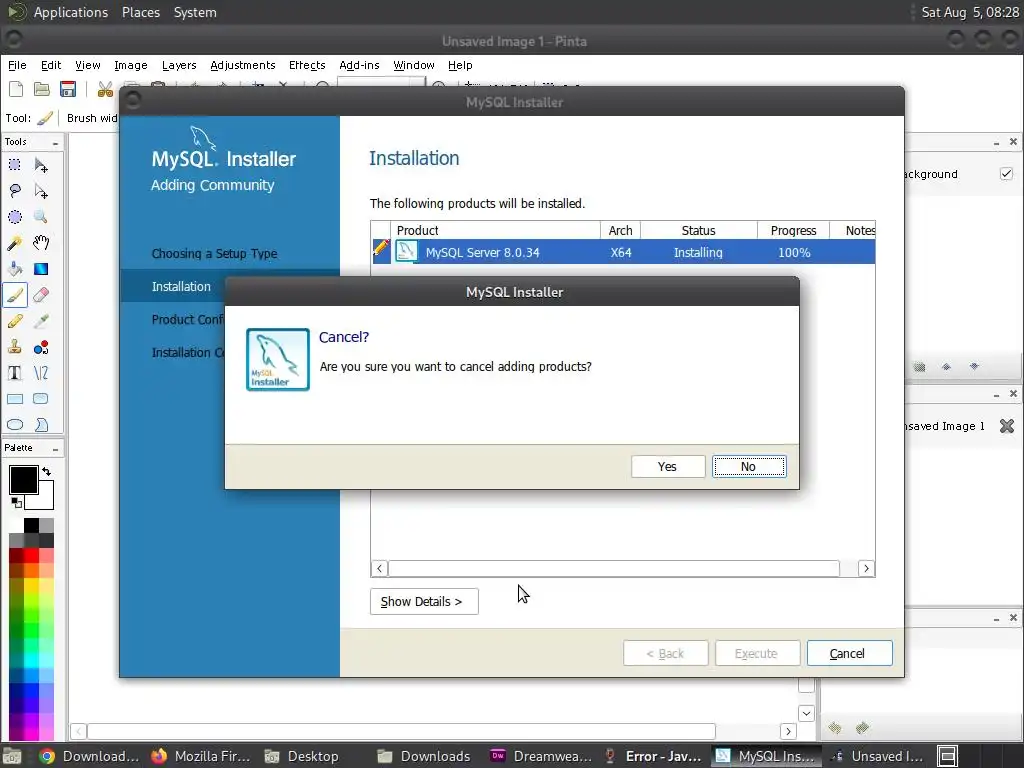Image resolution: width=1024 pixels, height=768 pixels.
Task: Click Choosing a Setup Type step
Action: tap(214, 253)
